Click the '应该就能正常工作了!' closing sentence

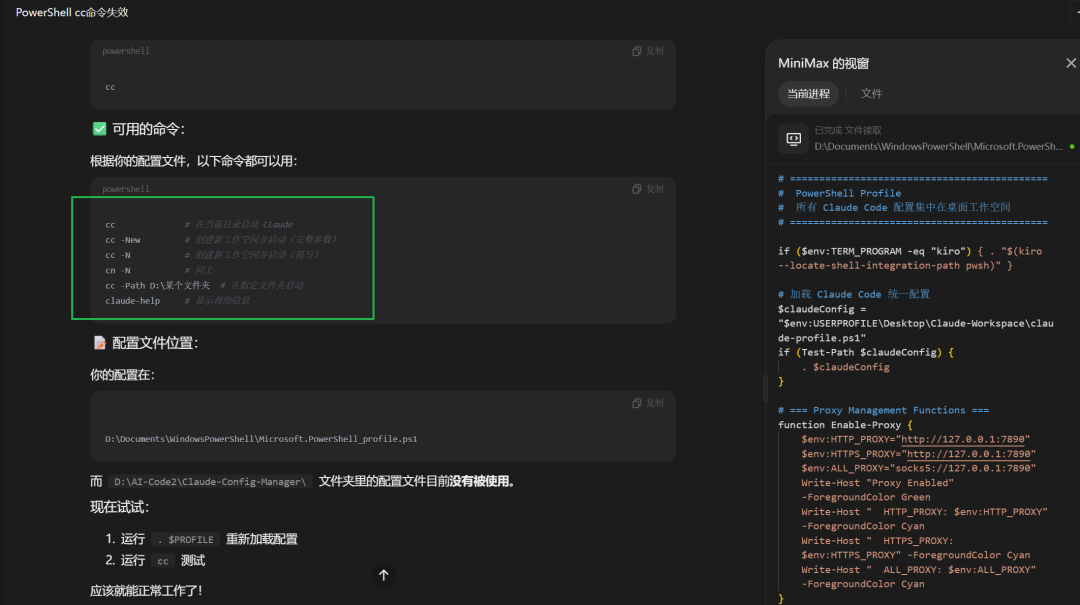(x=146, y=591)
